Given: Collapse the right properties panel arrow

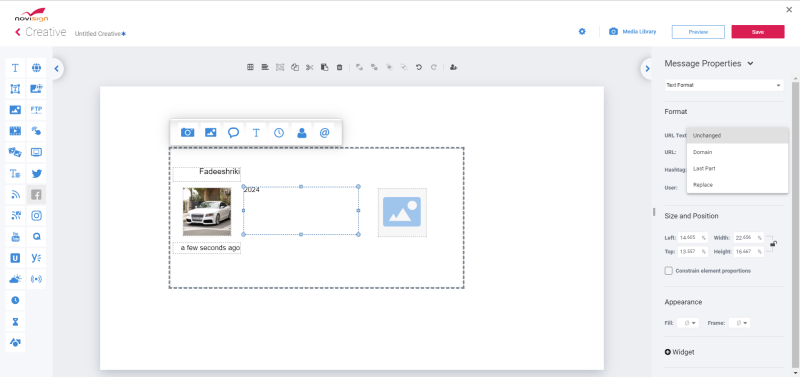Looking at the screenshot, I should [x=647, y=68].
